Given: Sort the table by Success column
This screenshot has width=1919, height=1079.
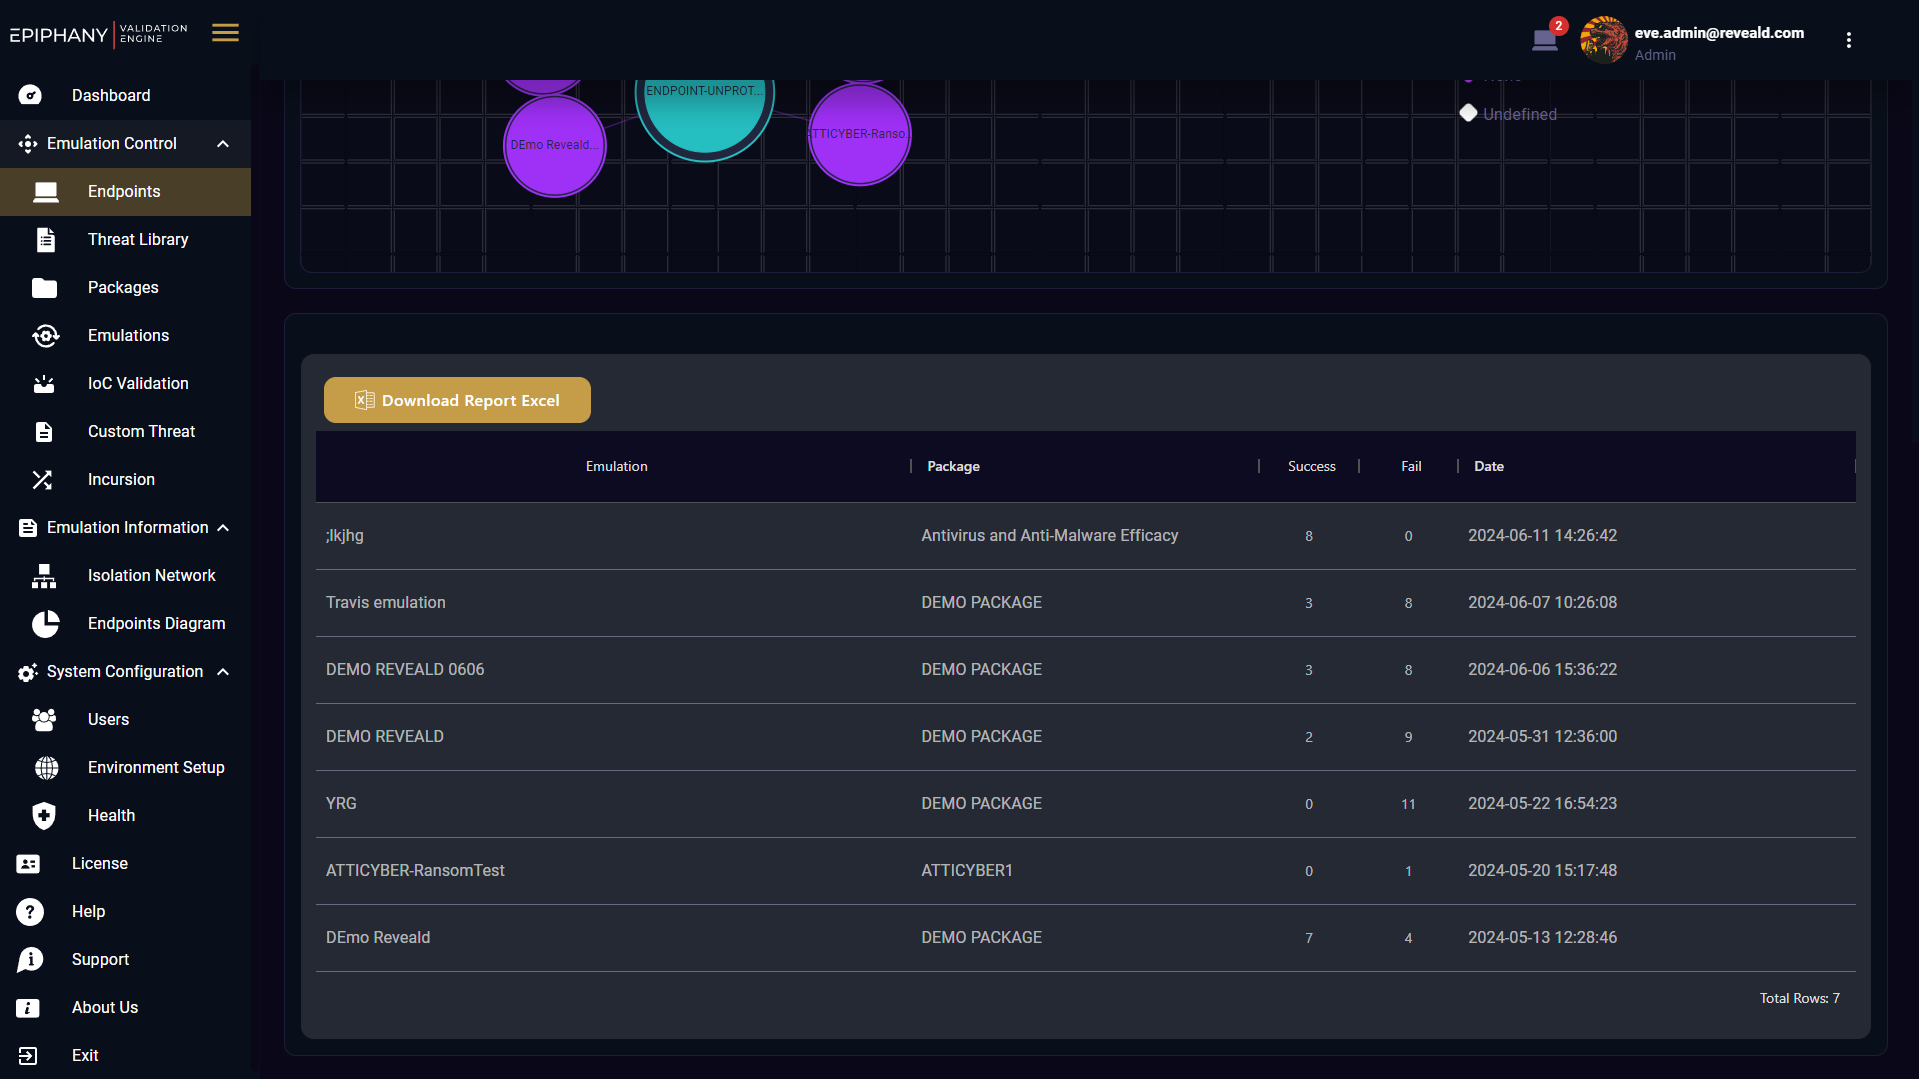Looking at the screenshot, I should click(x=1311, y=467).
